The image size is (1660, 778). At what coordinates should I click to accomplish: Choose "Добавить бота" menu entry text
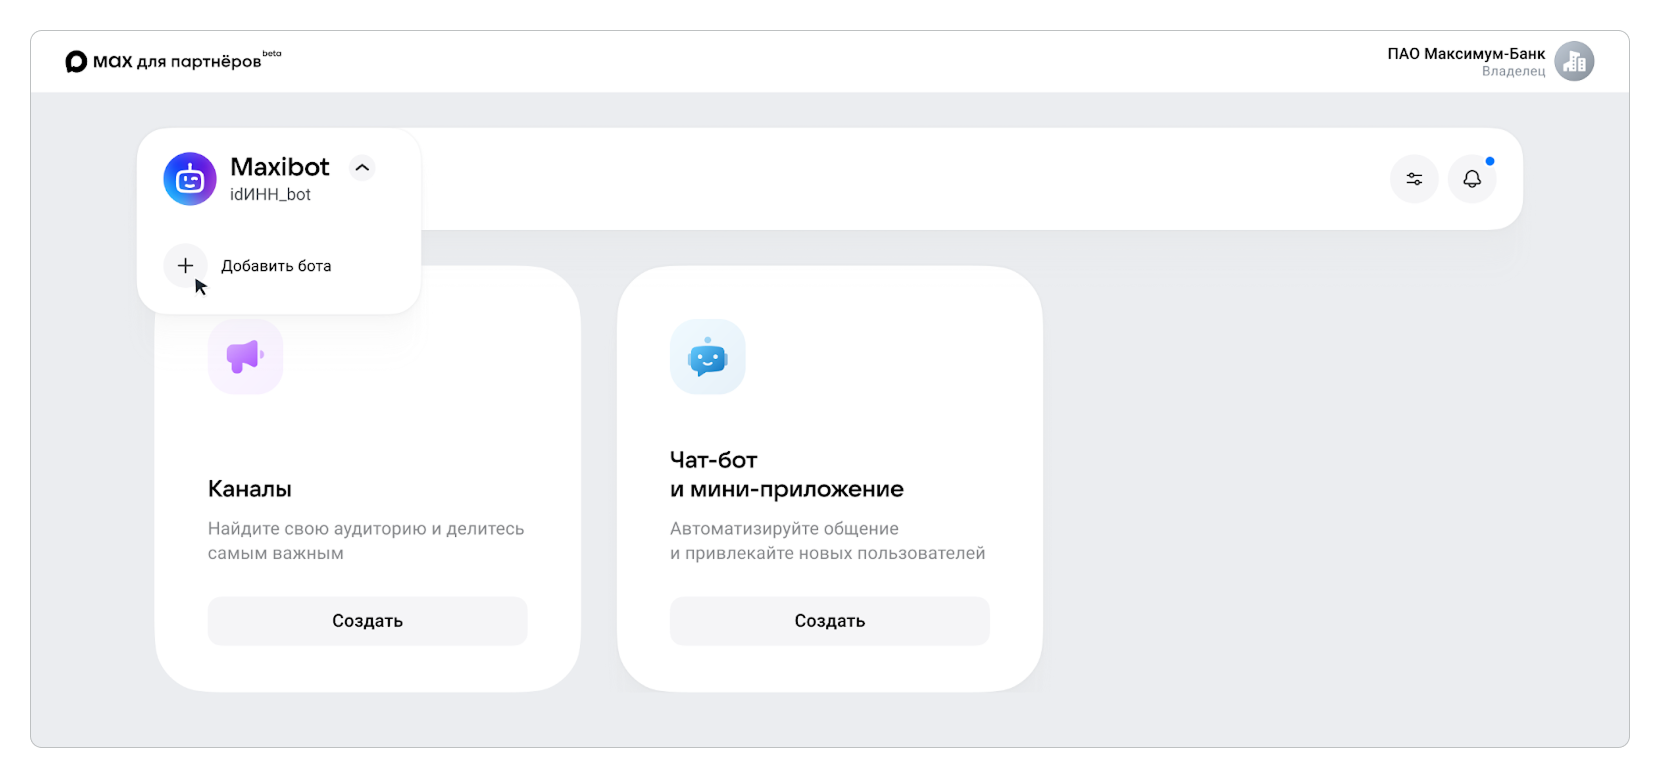[276, 266]
